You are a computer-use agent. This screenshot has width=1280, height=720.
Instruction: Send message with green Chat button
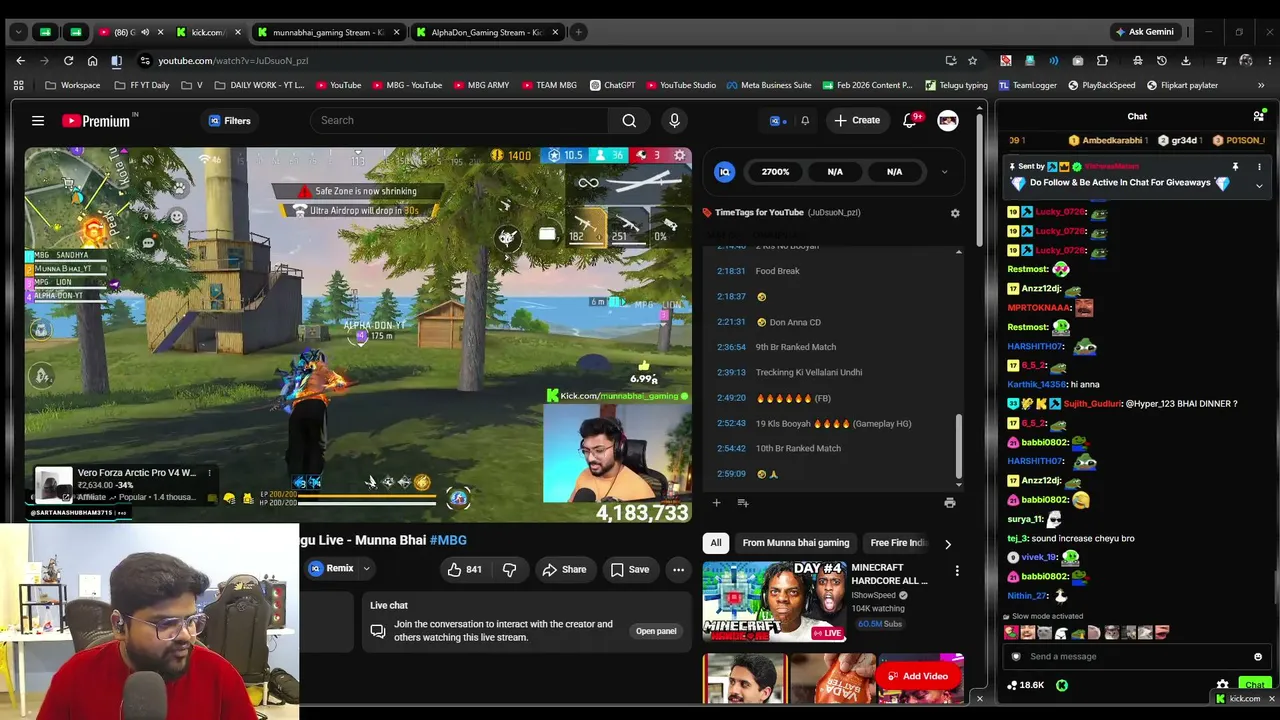point(1254,685)
